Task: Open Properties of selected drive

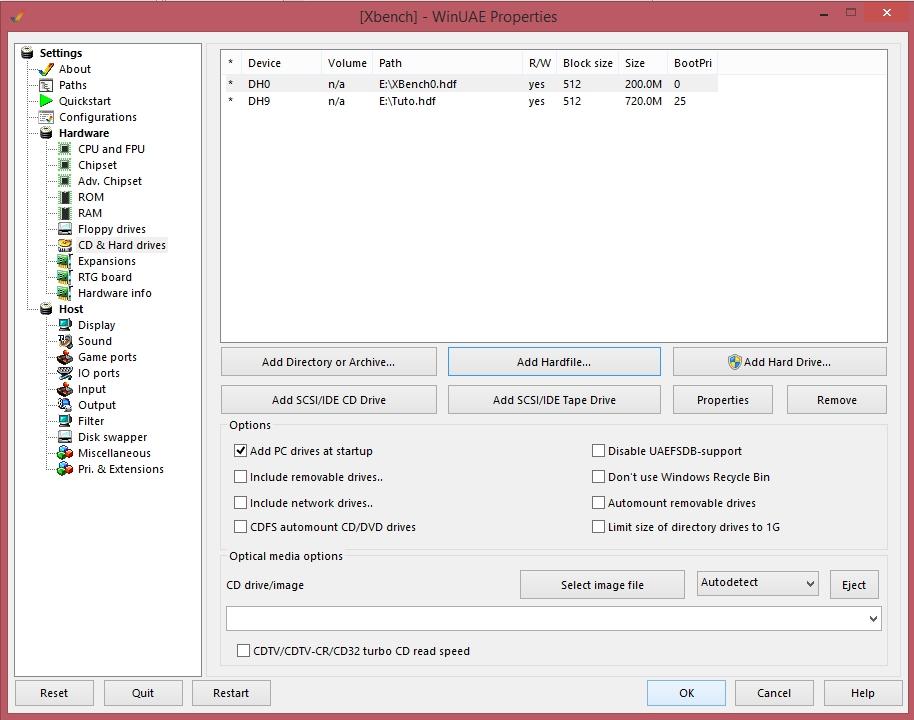Action: coord(722,400)
